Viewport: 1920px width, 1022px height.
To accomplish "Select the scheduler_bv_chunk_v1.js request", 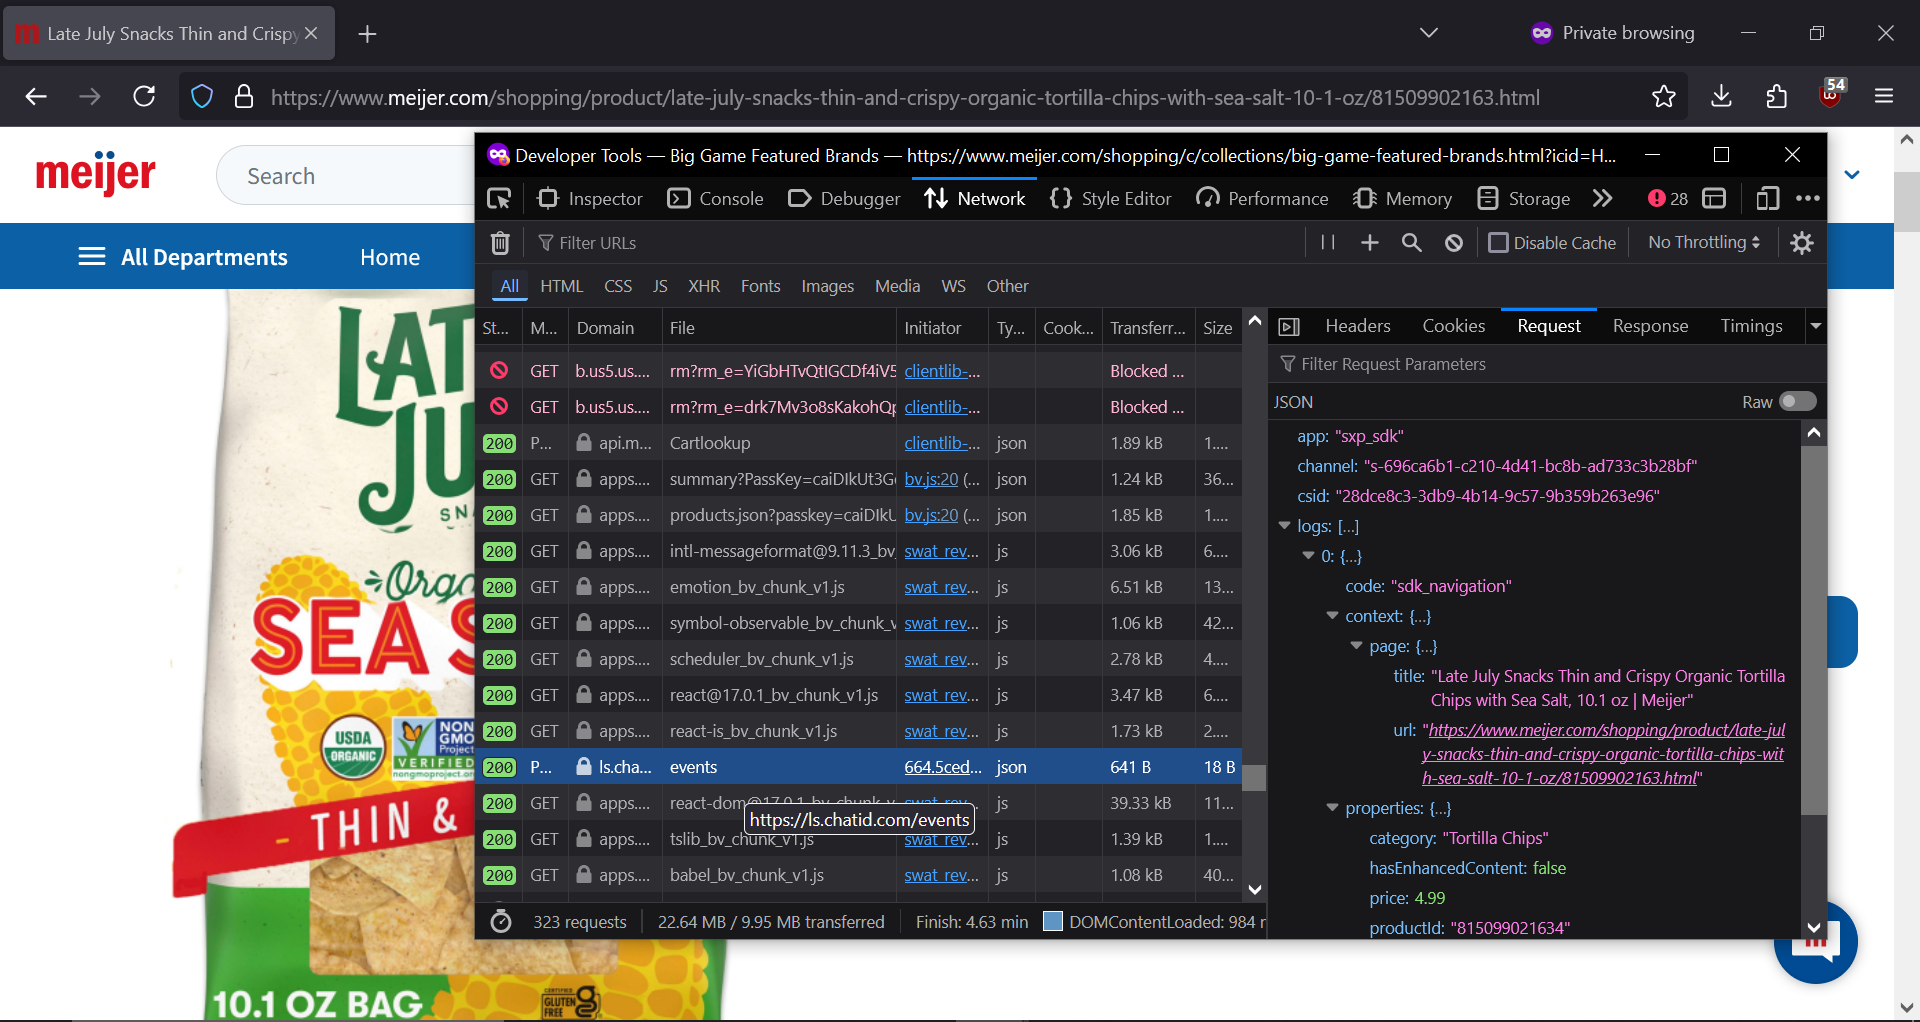I will (x=860, y=659).
